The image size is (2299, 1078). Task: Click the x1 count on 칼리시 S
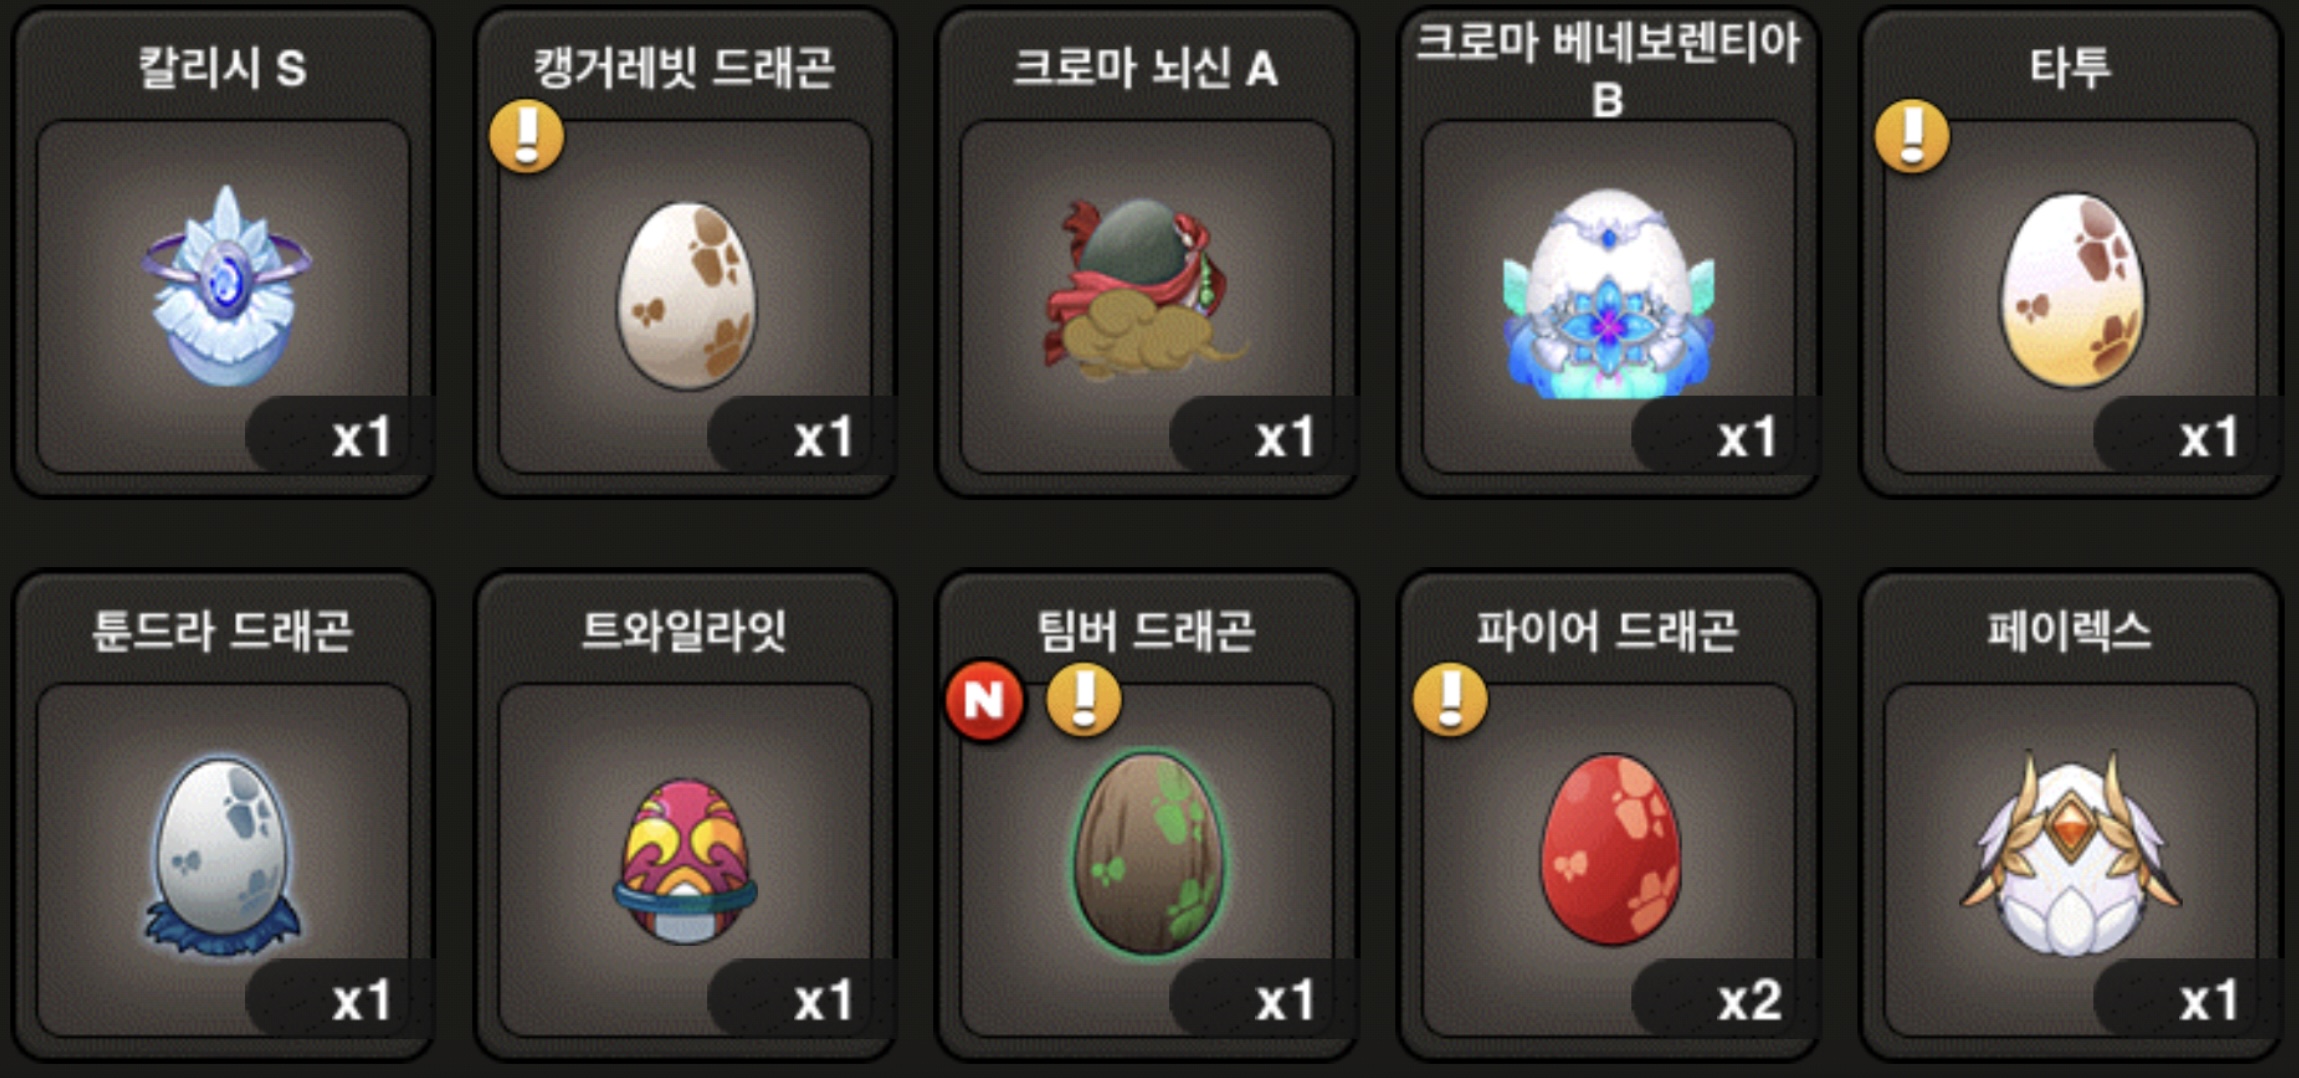coord(361,437)
